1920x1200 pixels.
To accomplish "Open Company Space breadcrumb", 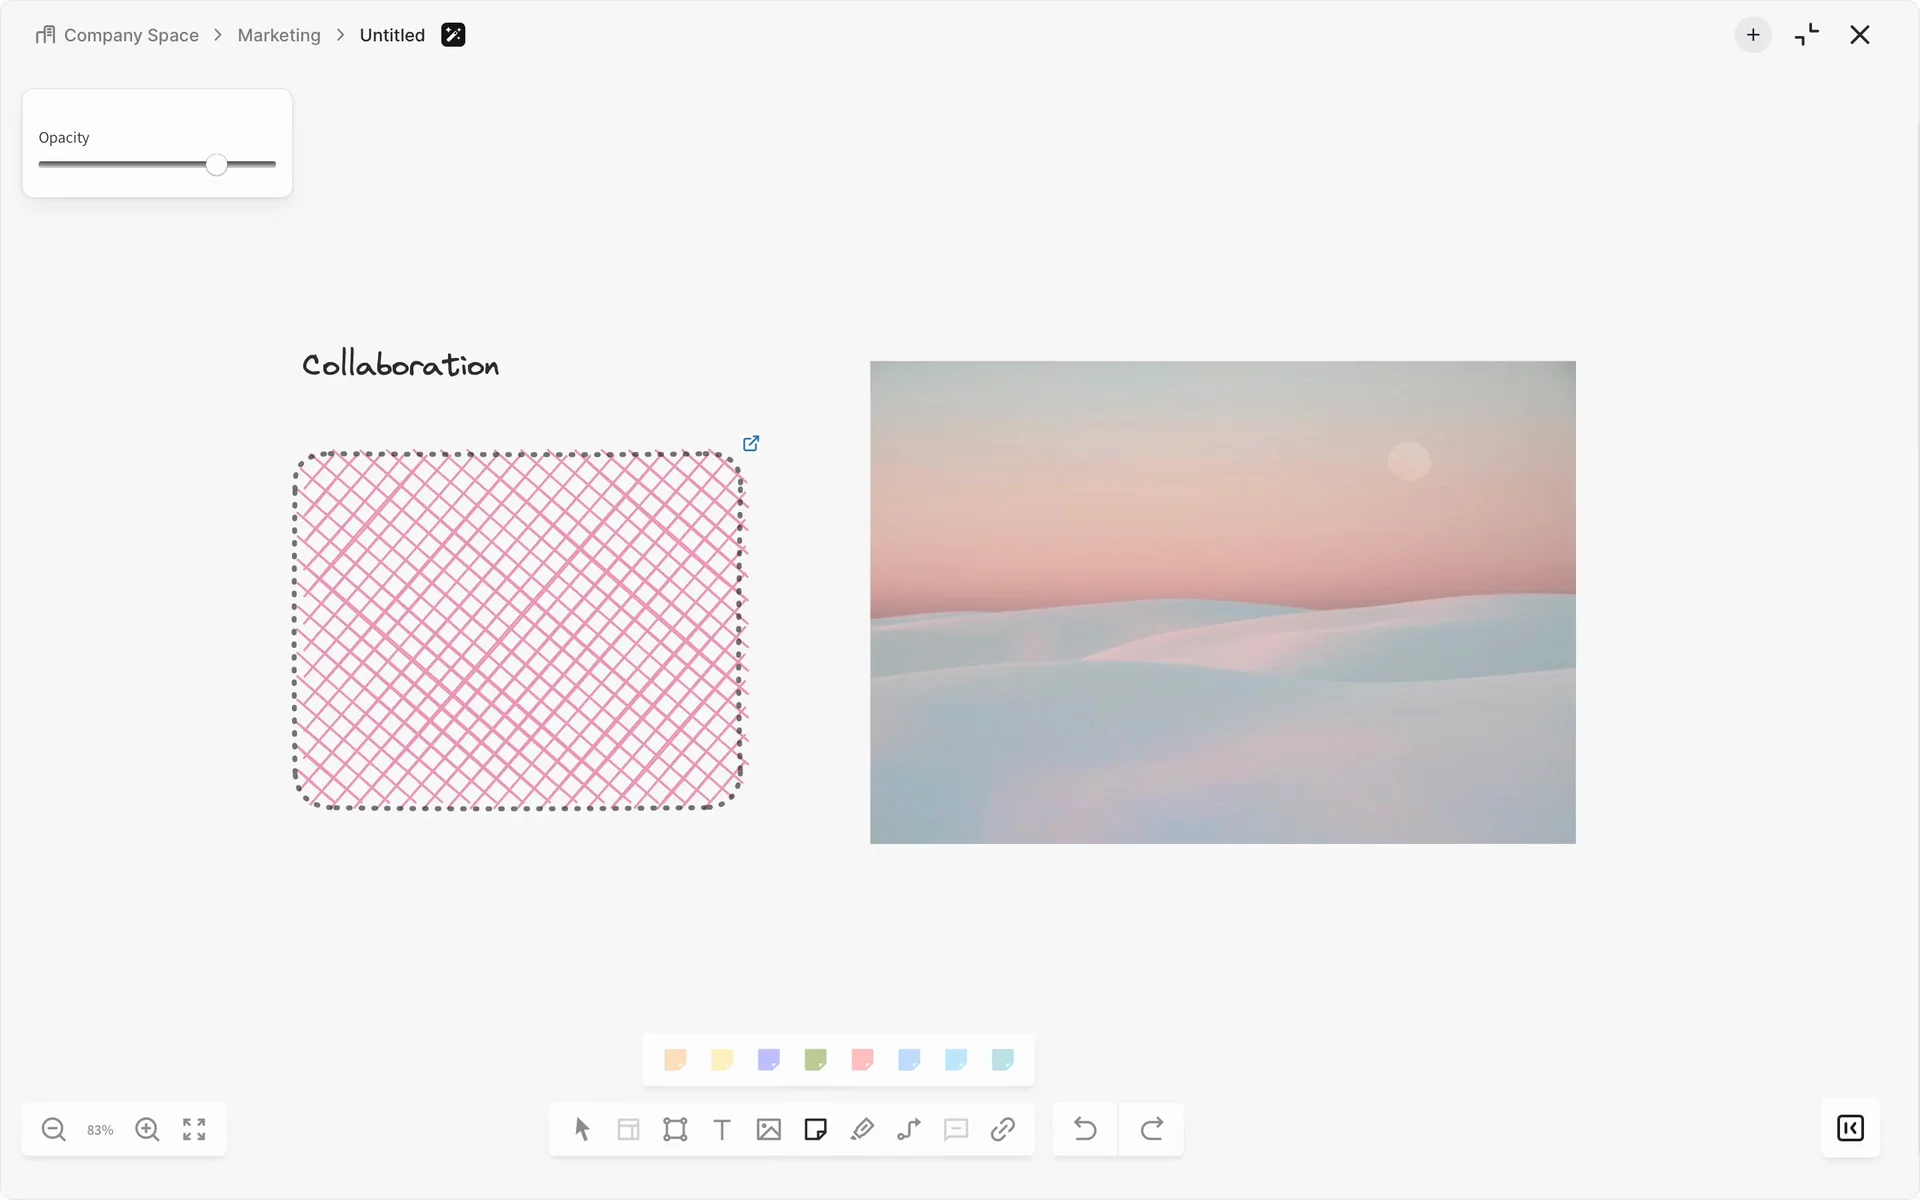I will point(131,35).
